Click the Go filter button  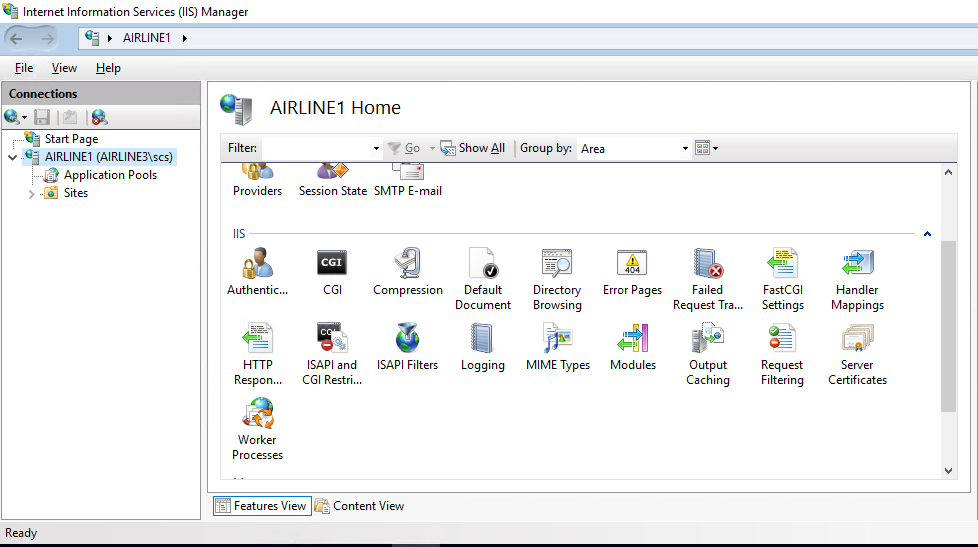[x=404, y=148]
